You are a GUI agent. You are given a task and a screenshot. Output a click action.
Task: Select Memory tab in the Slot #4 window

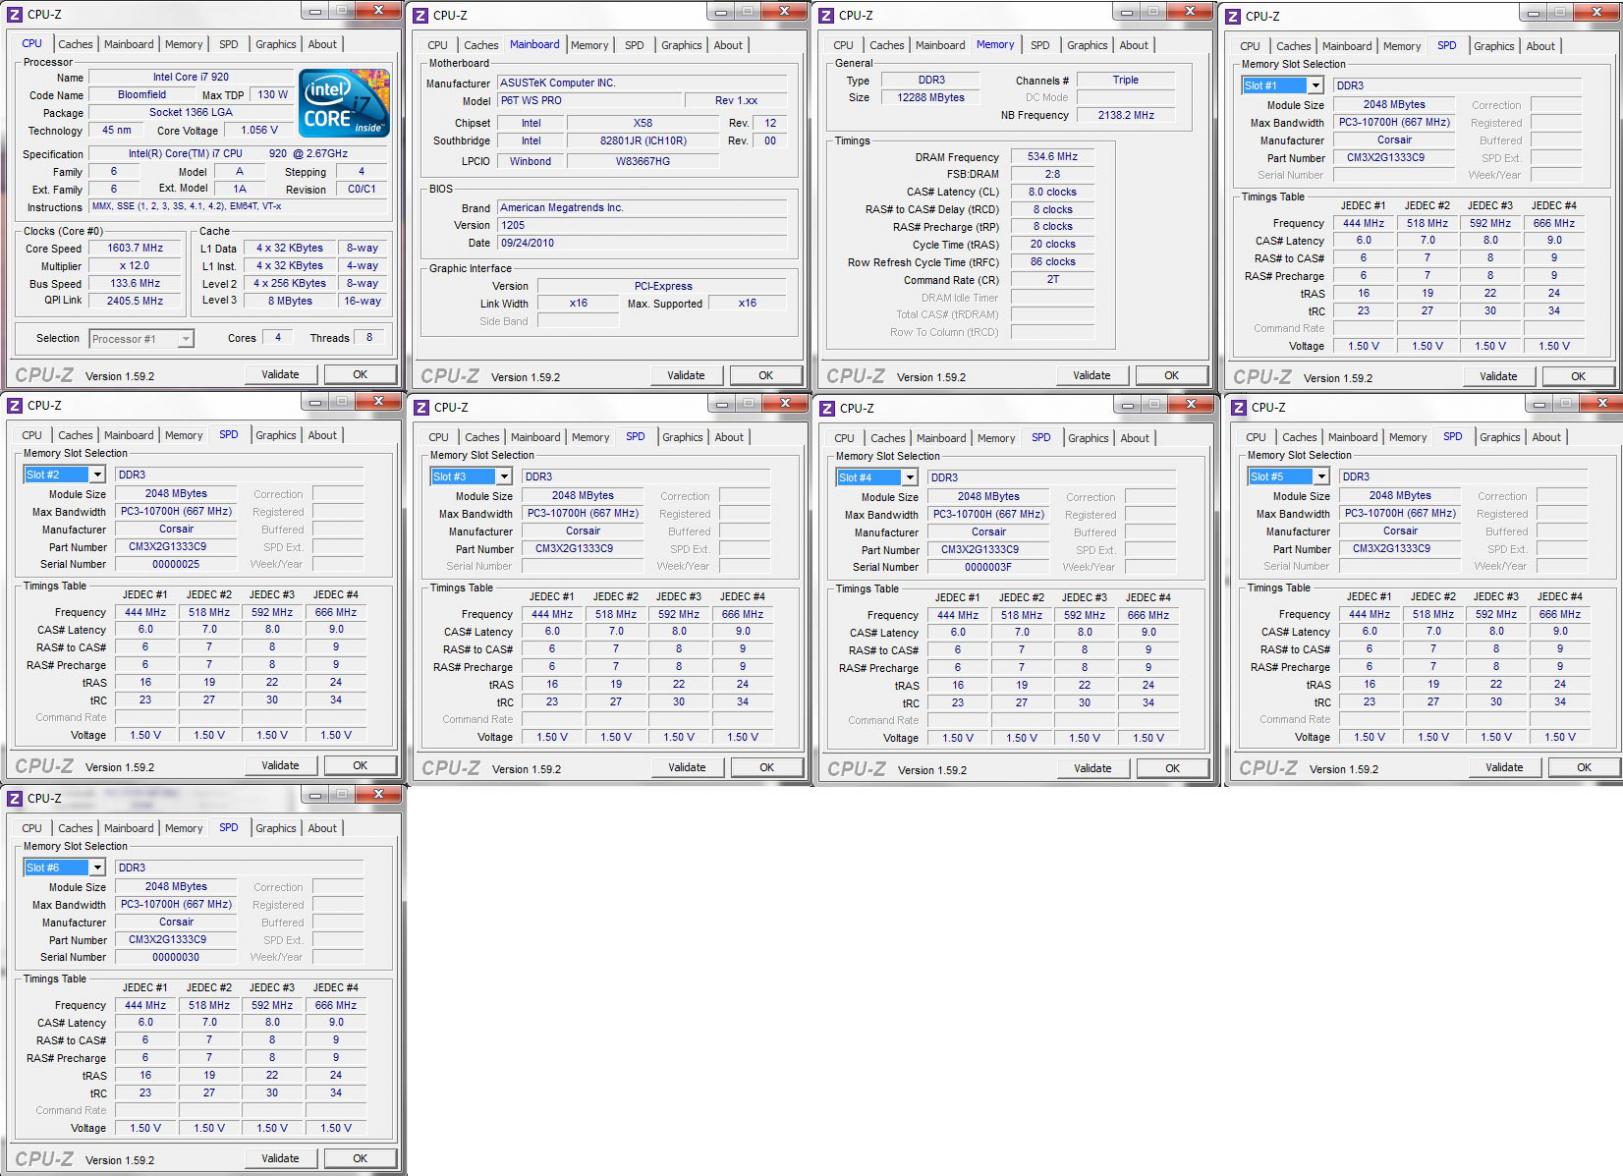tap(996, 438)
